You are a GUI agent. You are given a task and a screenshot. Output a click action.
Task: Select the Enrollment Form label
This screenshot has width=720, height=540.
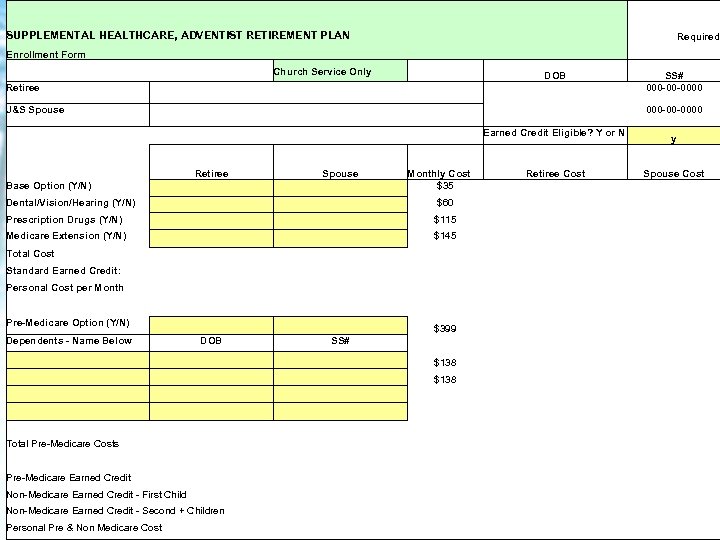[x=46, y=55]
